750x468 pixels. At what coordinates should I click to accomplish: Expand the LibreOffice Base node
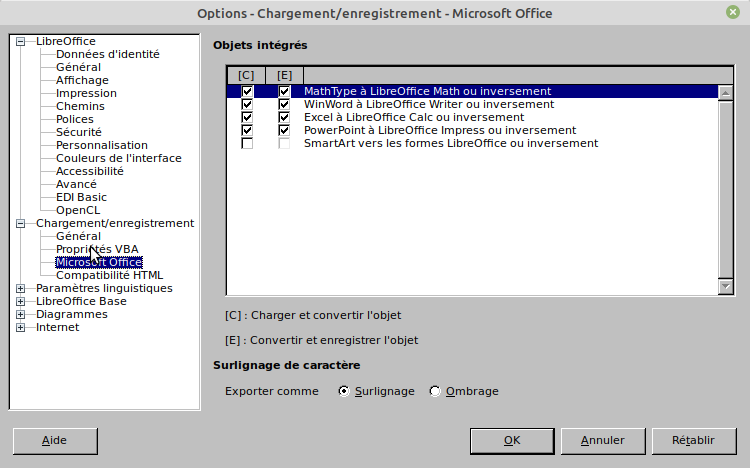(x=21, y=301)
